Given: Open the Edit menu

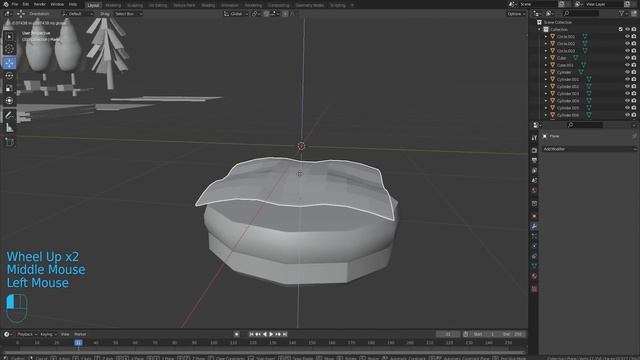Looking at the screenshot, I should tap(26, 4).
